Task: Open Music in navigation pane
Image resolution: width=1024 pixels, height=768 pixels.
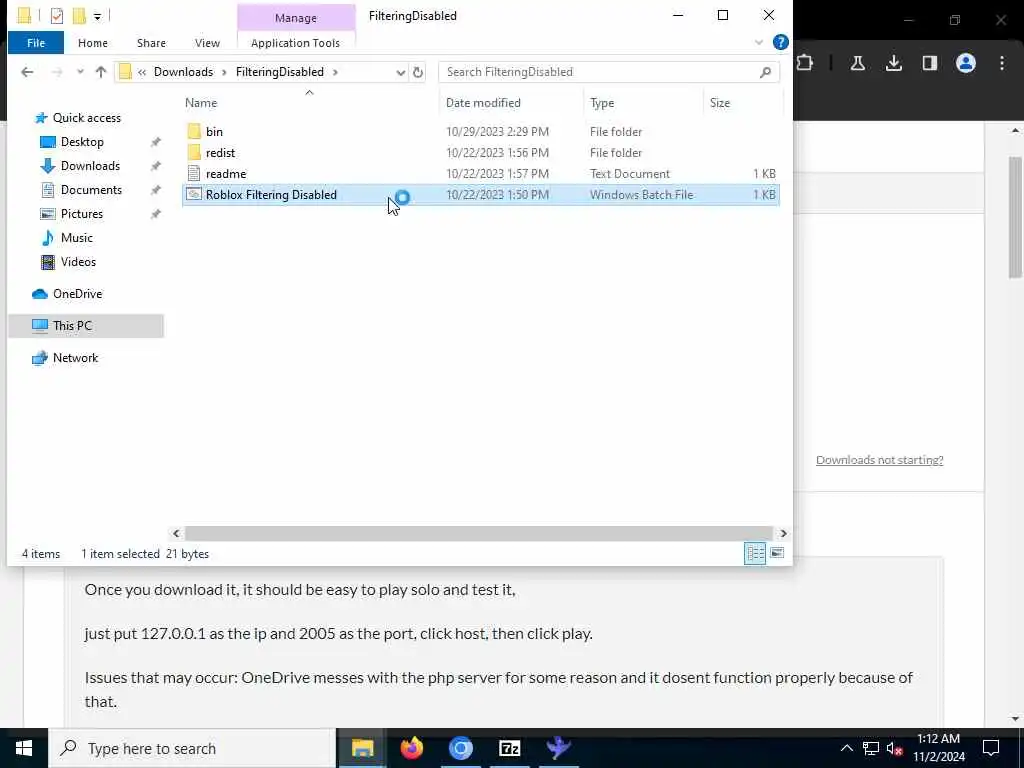Action: pyautogui.click(x=76, y=238)
